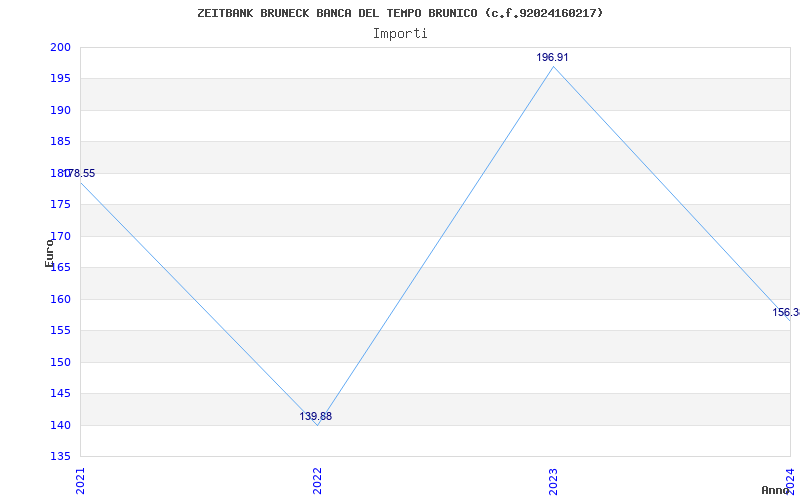
Task: Click the chart title ZEITBANK BRUNECK BANCA DEL TEMPO BRUNICO
Action: point(400,13)
